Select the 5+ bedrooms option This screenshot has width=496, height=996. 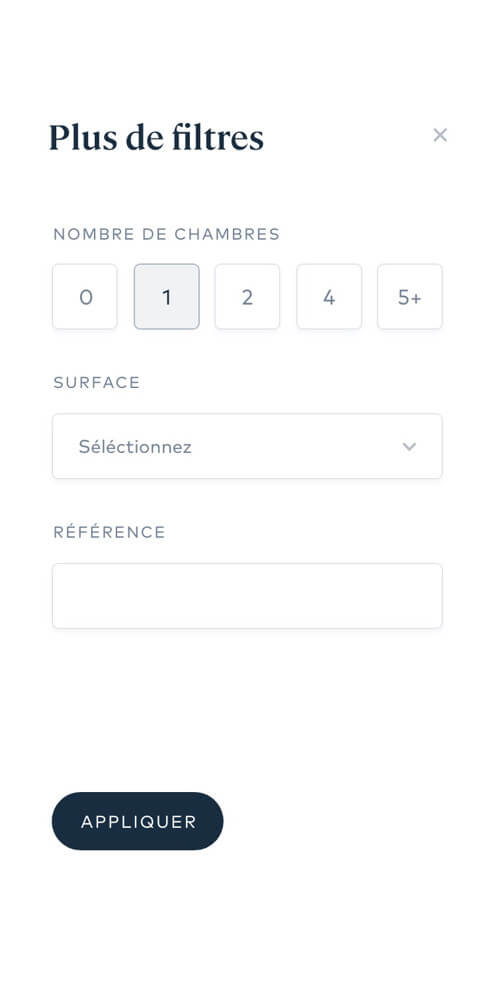click(410, 297)
